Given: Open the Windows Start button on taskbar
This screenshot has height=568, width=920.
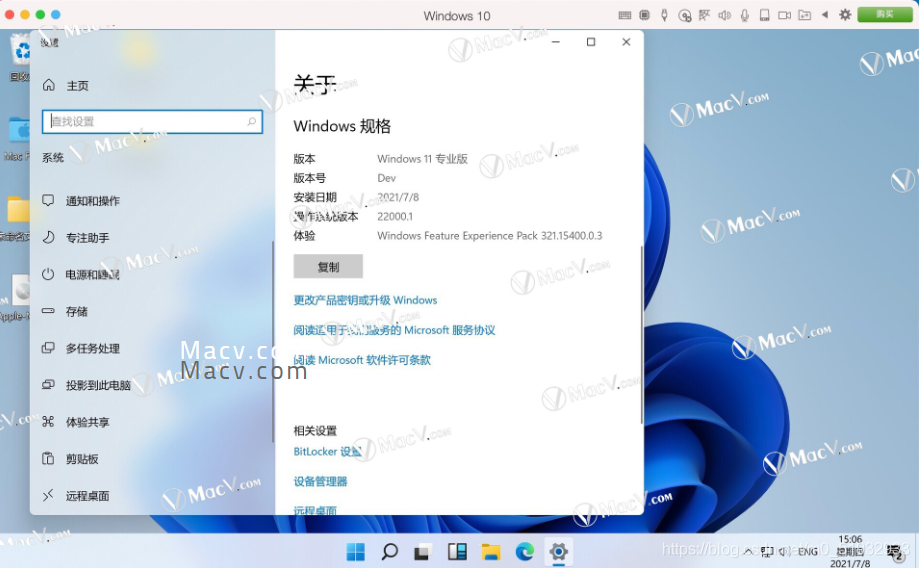Looking at the screenshot, I should 356,552.
